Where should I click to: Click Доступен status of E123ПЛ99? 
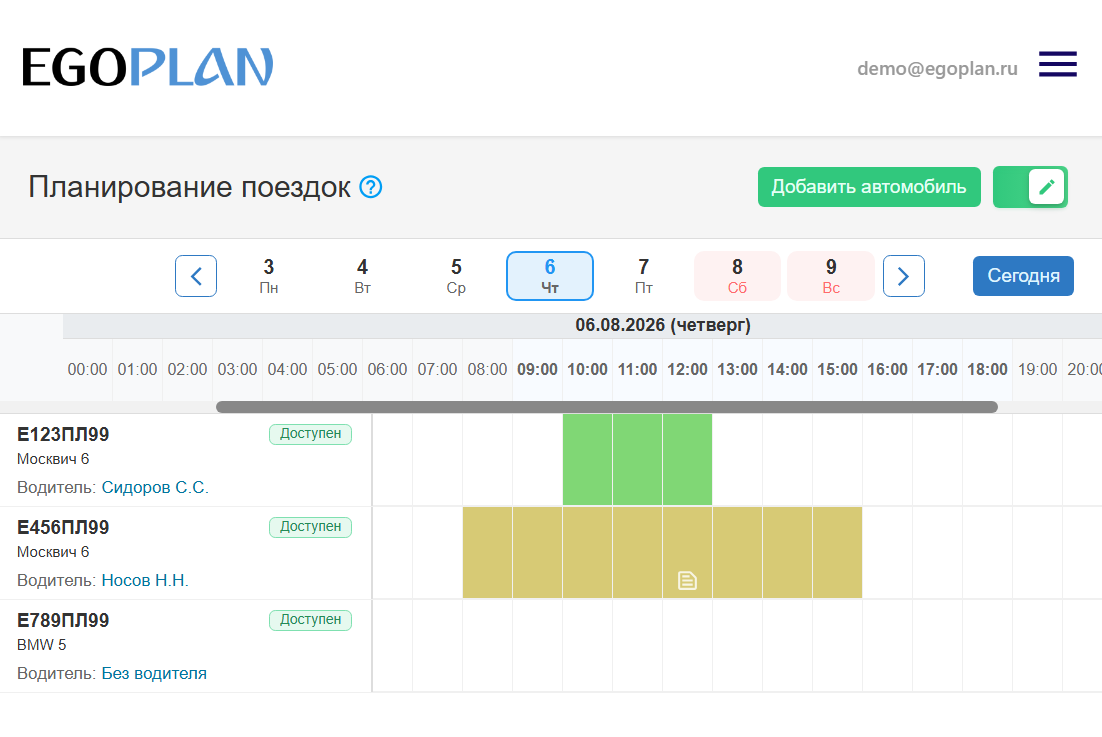[311, 434]
